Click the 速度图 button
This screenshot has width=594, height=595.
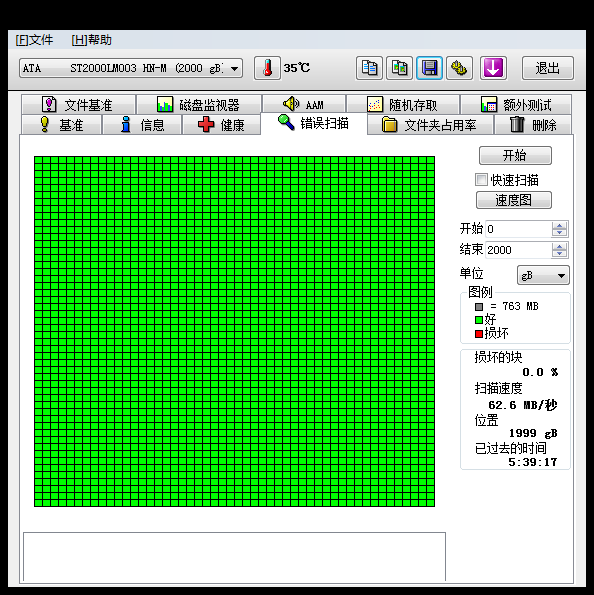coord(514,200)
